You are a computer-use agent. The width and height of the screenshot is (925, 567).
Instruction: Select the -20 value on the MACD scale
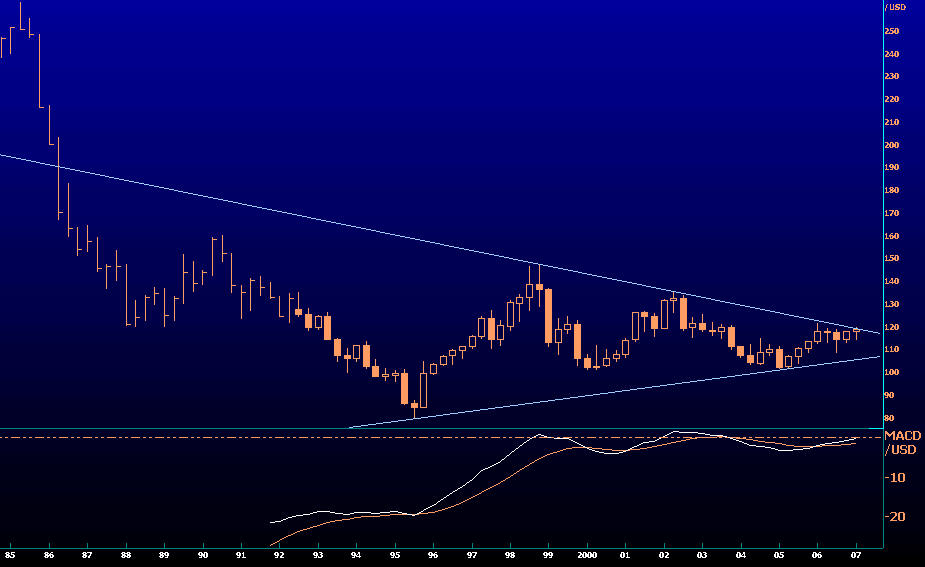pos(896,517)
